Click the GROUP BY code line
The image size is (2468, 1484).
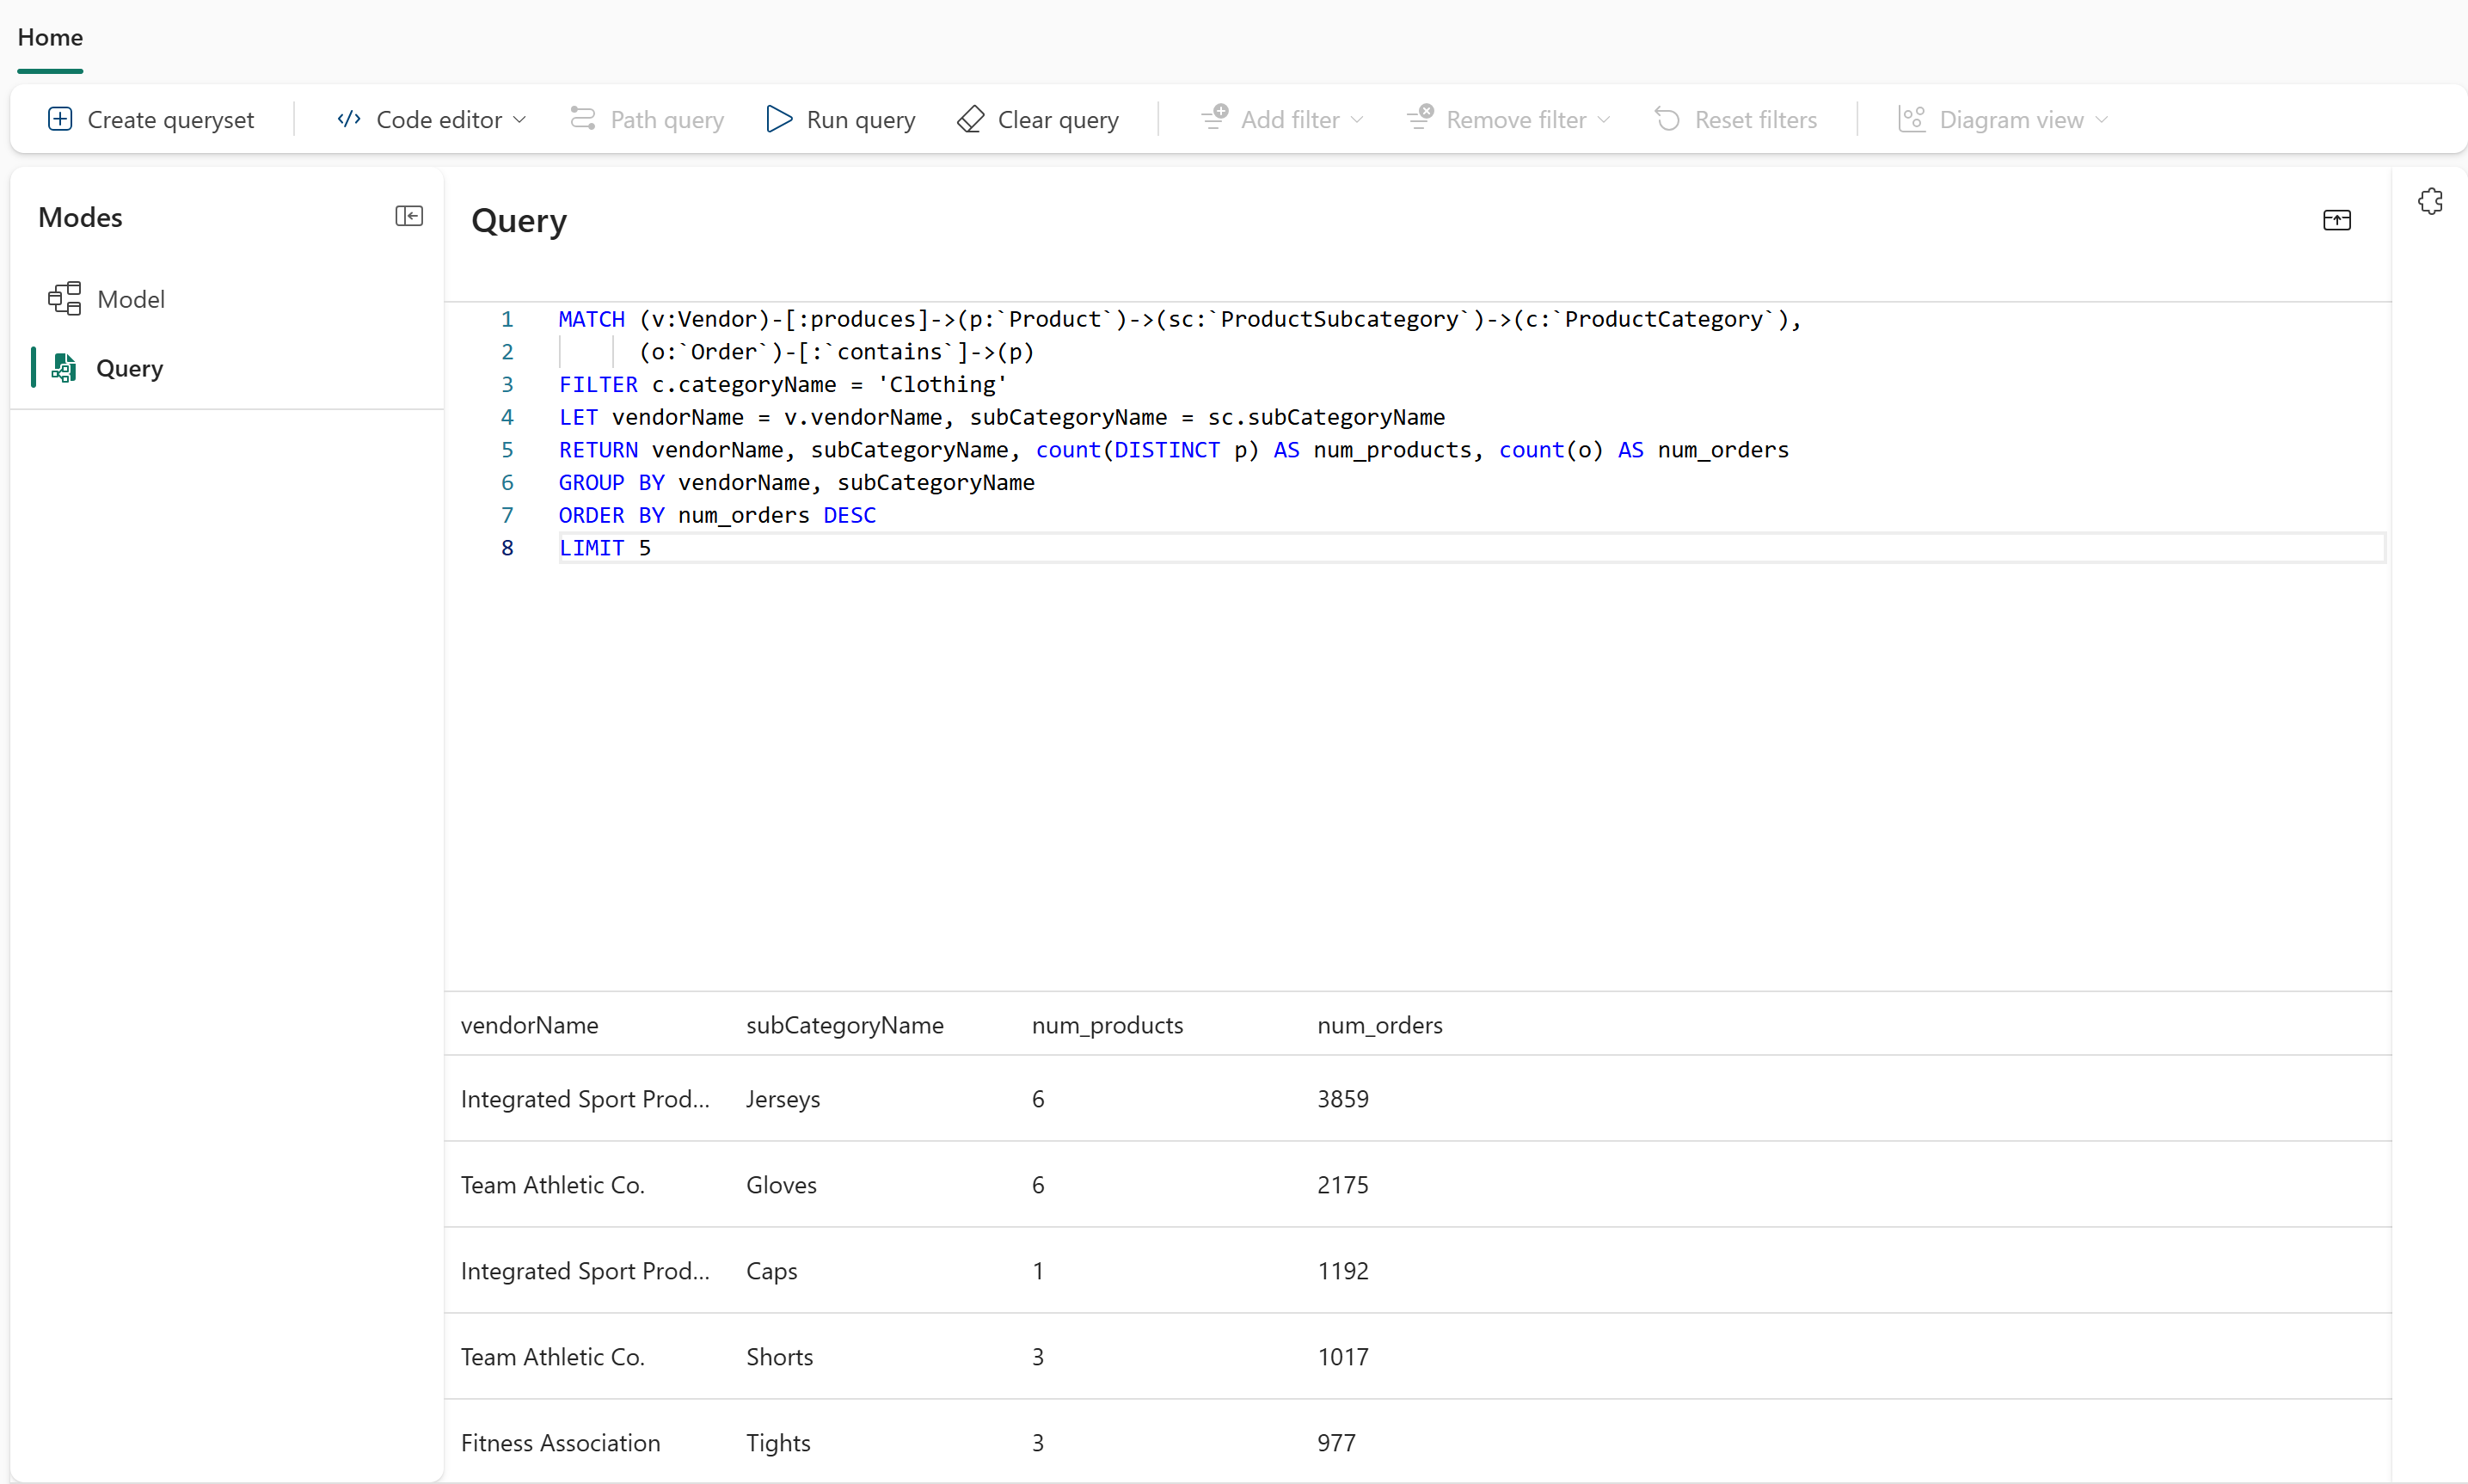tap(796, 483)
